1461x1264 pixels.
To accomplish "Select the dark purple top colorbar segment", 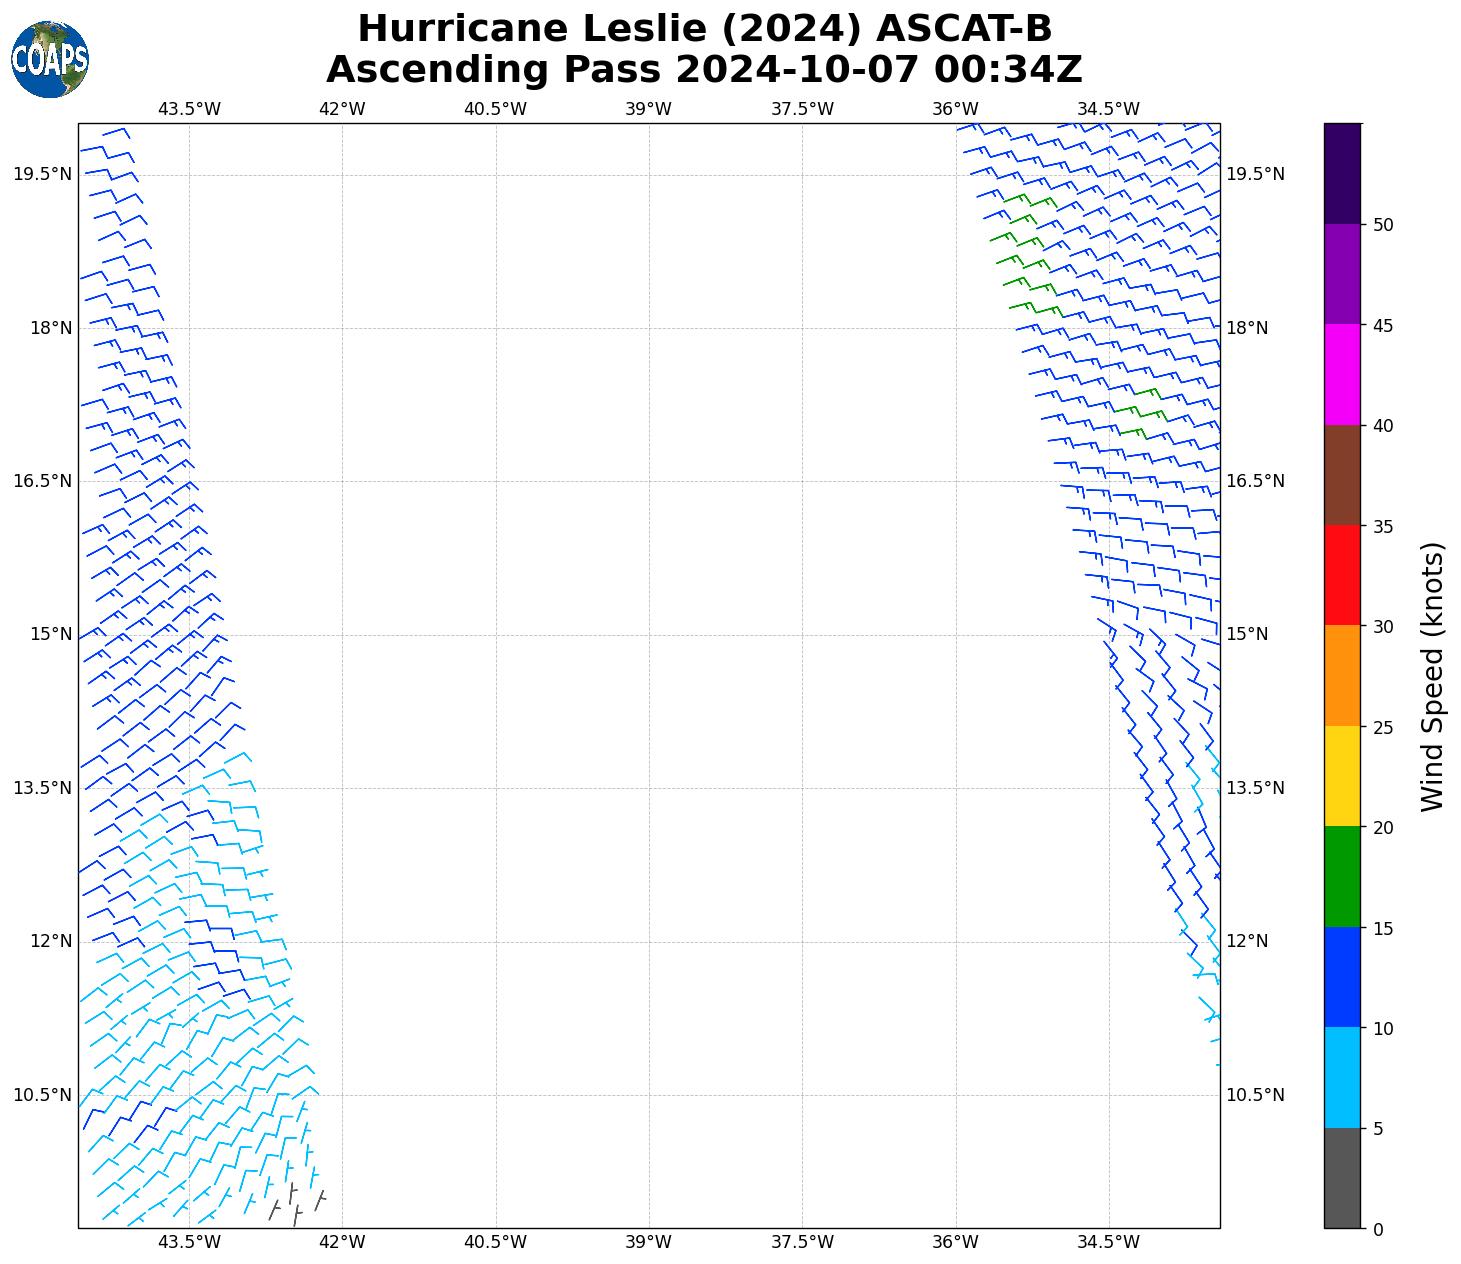I will [1342, 173].
